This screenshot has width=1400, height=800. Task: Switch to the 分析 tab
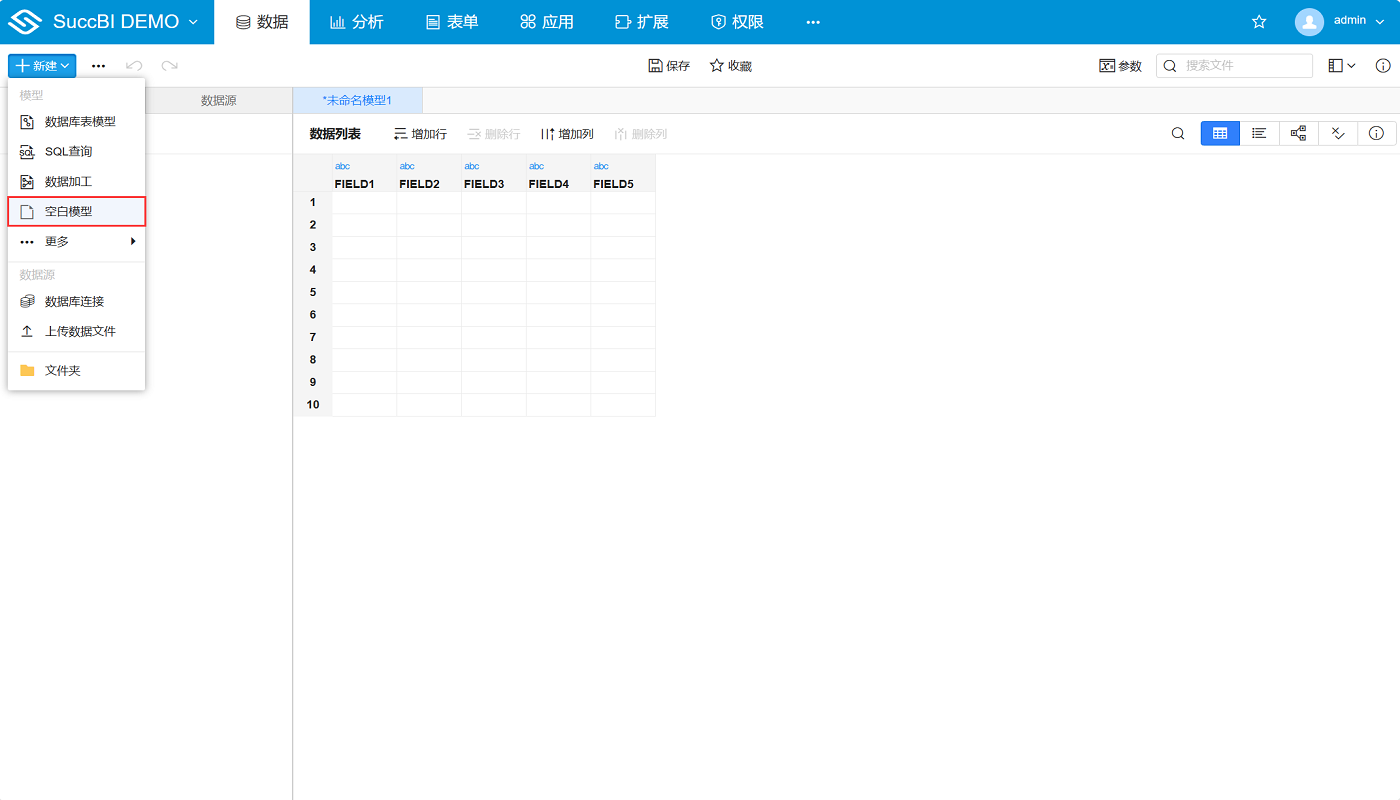click(357, 22)
